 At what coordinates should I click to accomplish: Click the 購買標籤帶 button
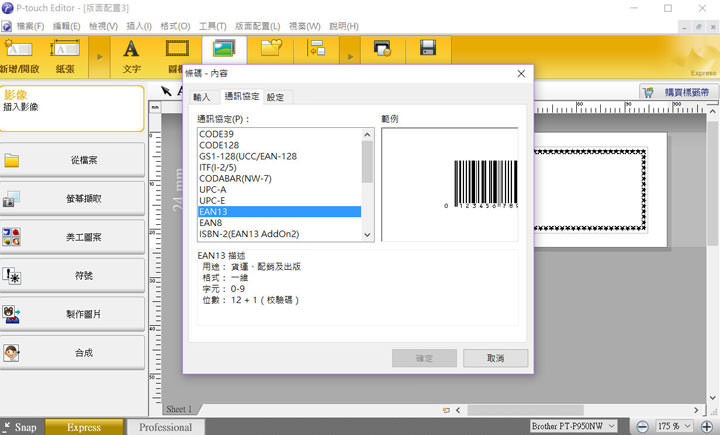(x=678, y=92)
